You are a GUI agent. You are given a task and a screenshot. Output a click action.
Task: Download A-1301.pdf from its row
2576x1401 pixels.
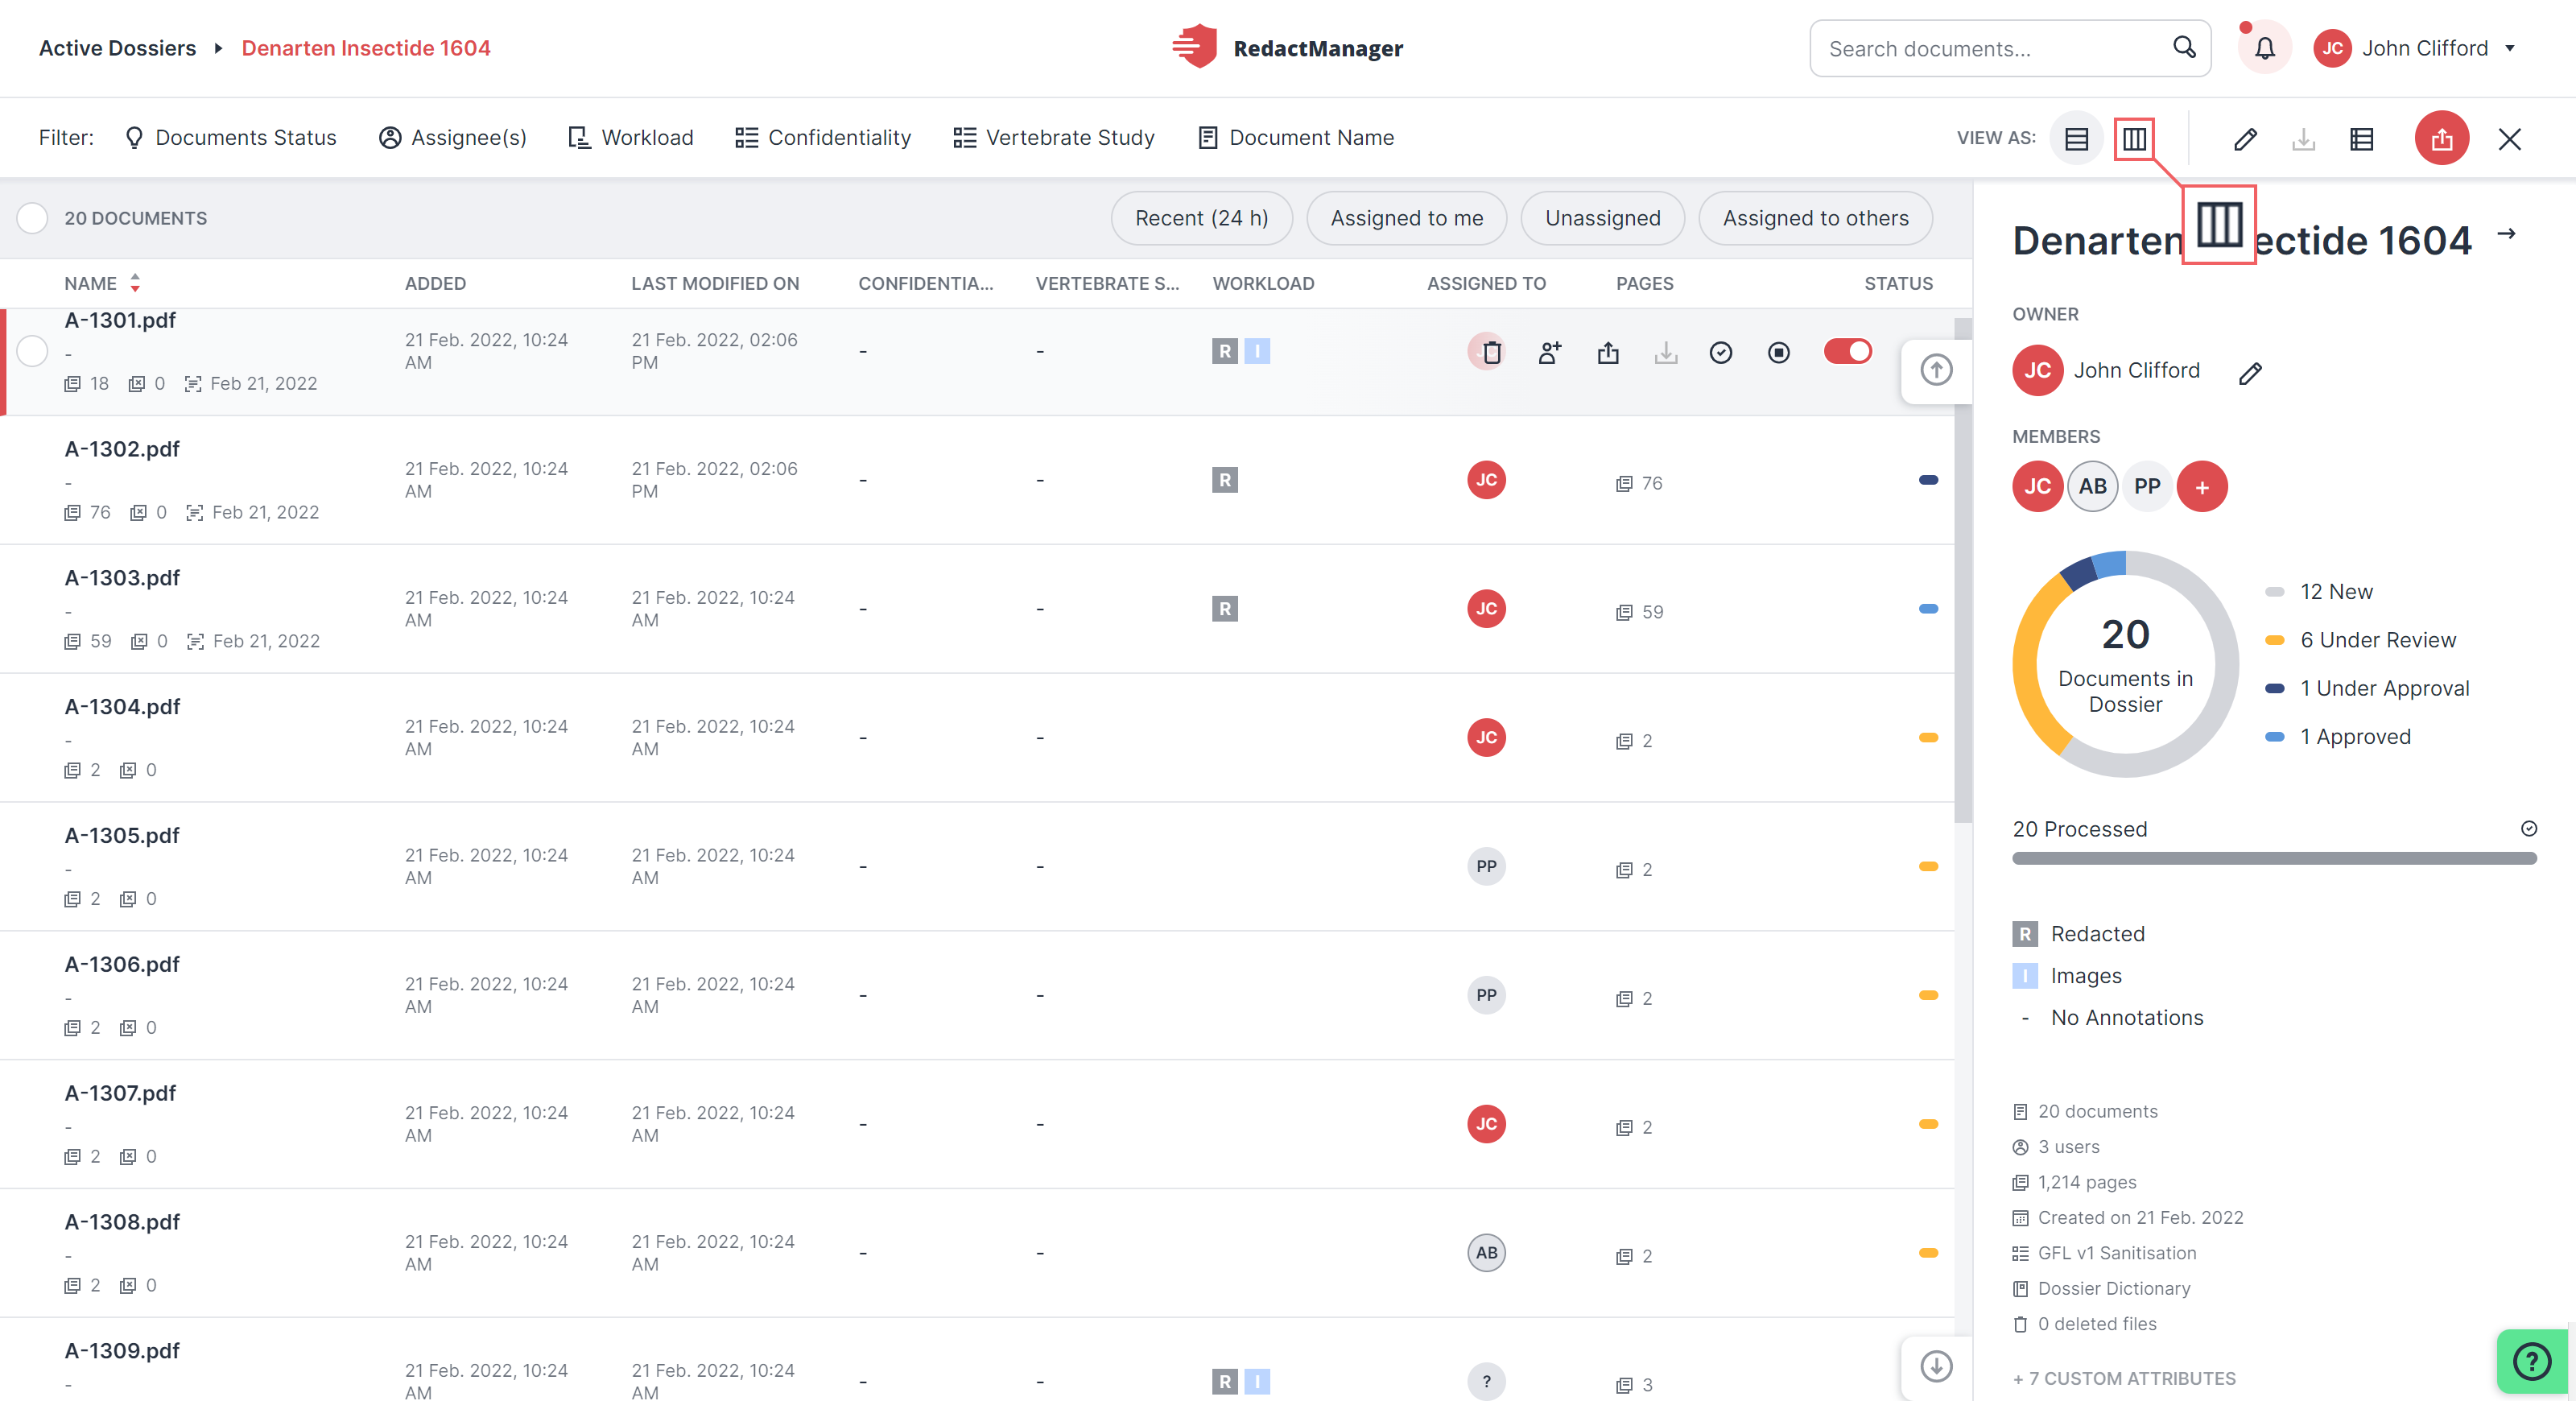coord(1665,352)
